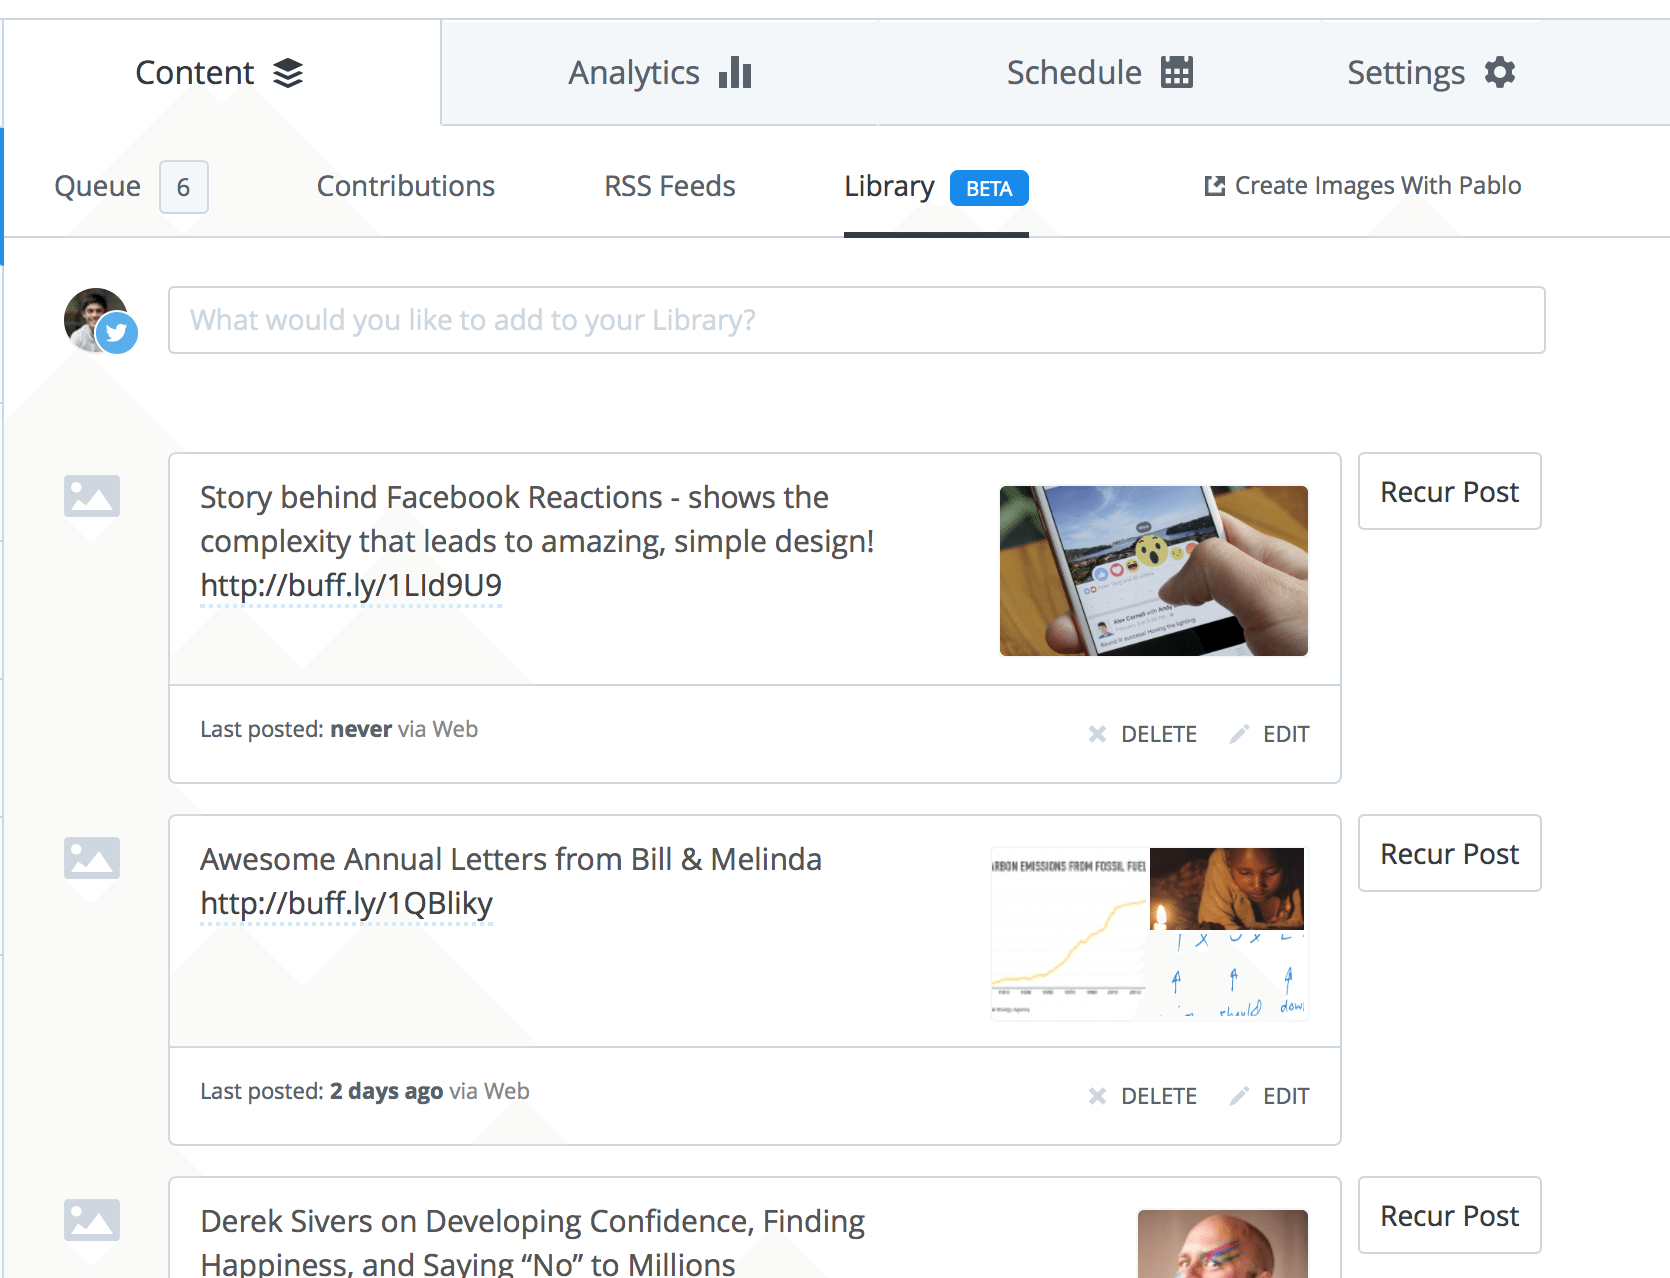Open Create Images With Pablo link
1670x1278 pixels.
click(x=1363, y=186)
